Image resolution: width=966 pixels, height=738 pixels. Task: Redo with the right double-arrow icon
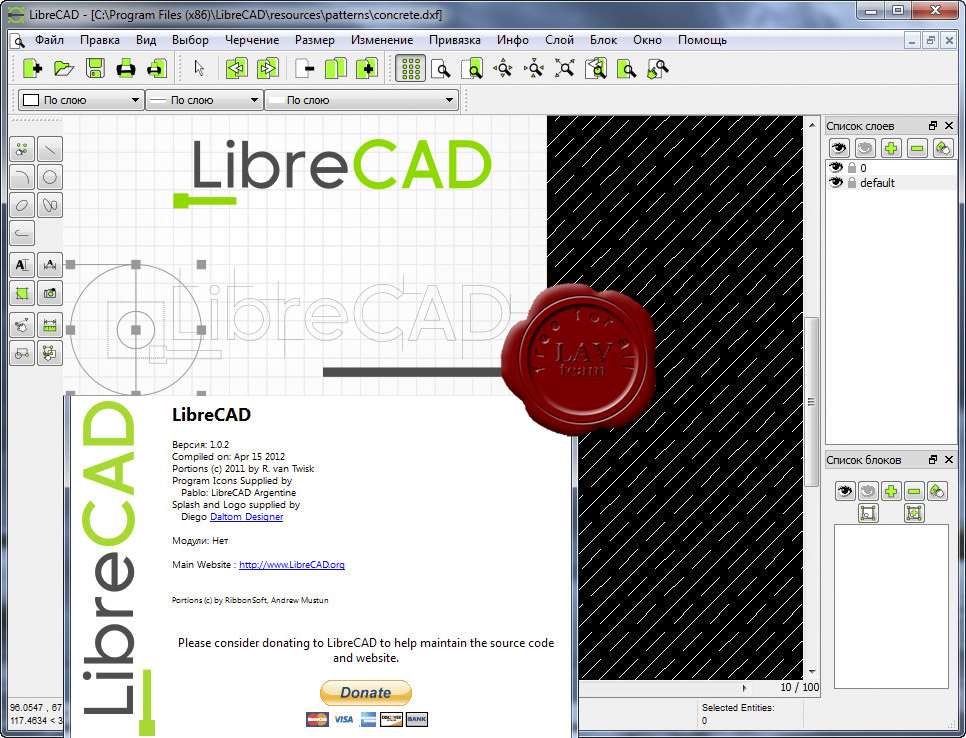(267, 68)
